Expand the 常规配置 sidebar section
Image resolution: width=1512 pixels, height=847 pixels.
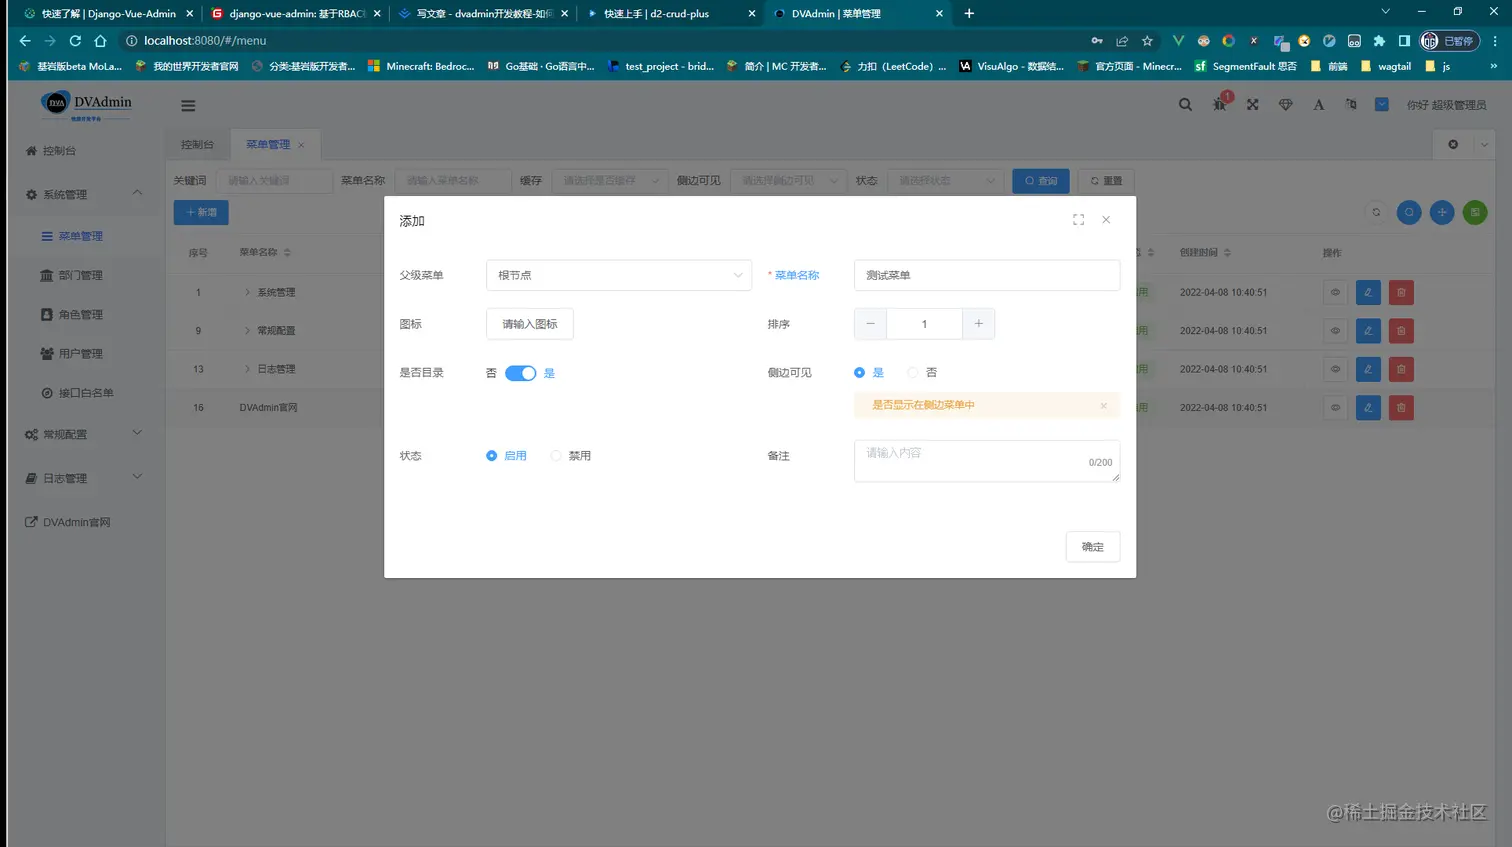click(67, 433)
